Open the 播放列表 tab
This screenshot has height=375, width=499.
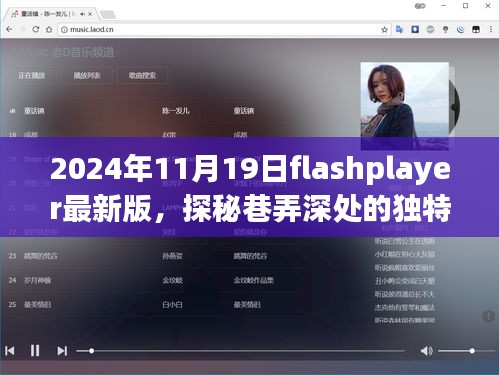(x=87, y=76)
